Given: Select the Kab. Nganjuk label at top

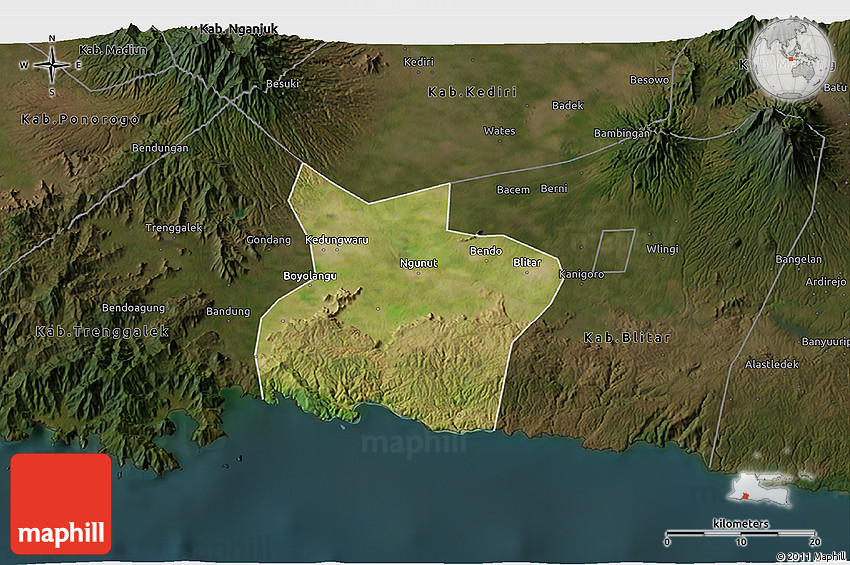Looking at the screenshot, I should click(239, 29).
